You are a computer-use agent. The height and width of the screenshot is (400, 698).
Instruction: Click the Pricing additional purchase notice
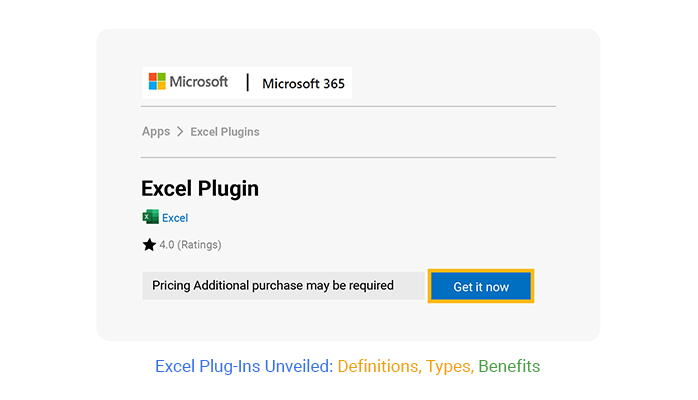point(273,286)
